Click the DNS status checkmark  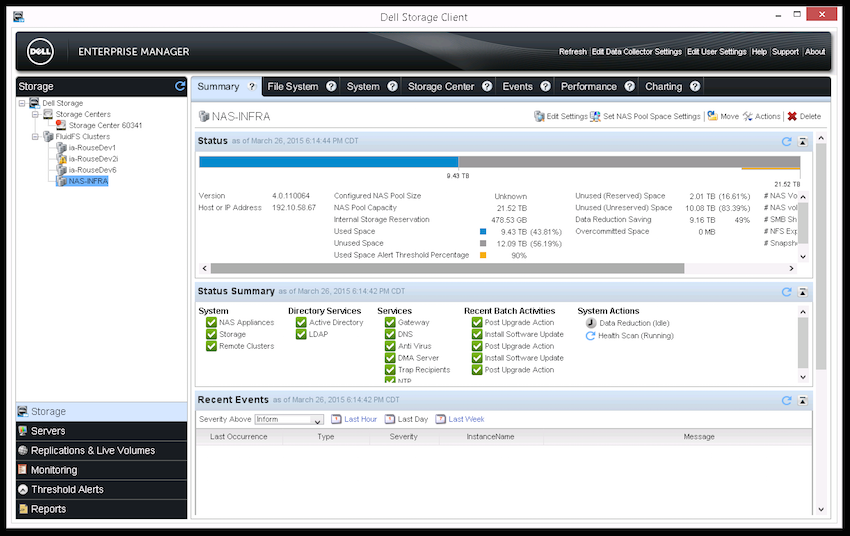(390, 334)
